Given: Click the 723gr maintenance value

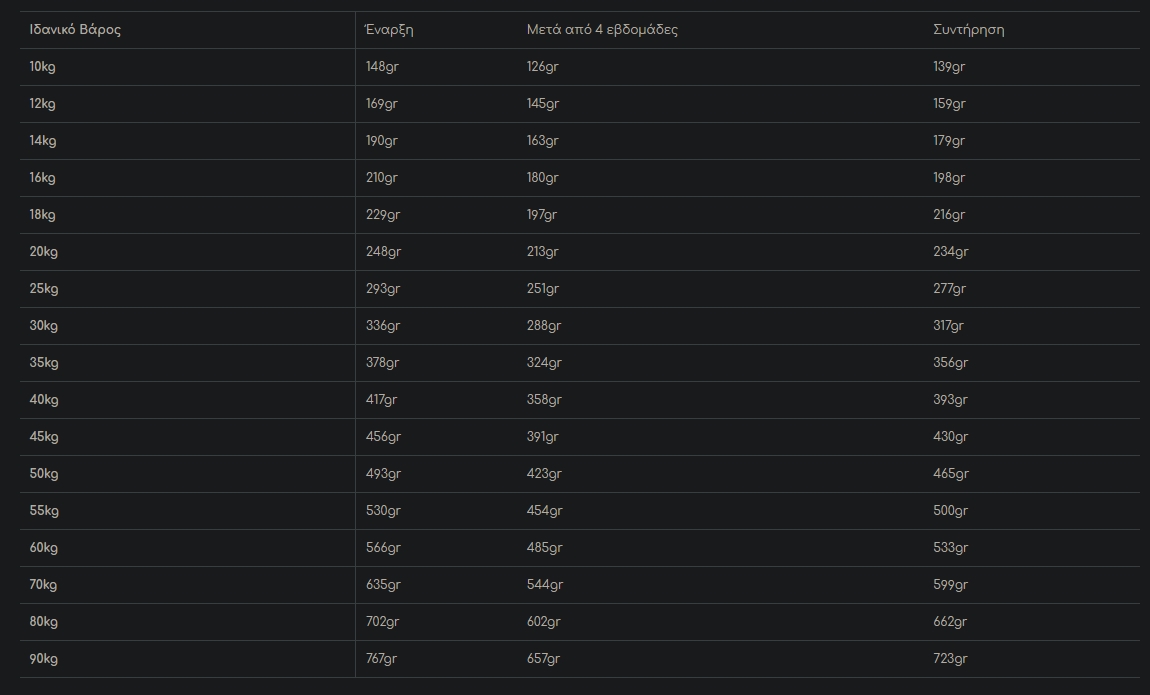Looking at the screenshot, I should point(950,659).
